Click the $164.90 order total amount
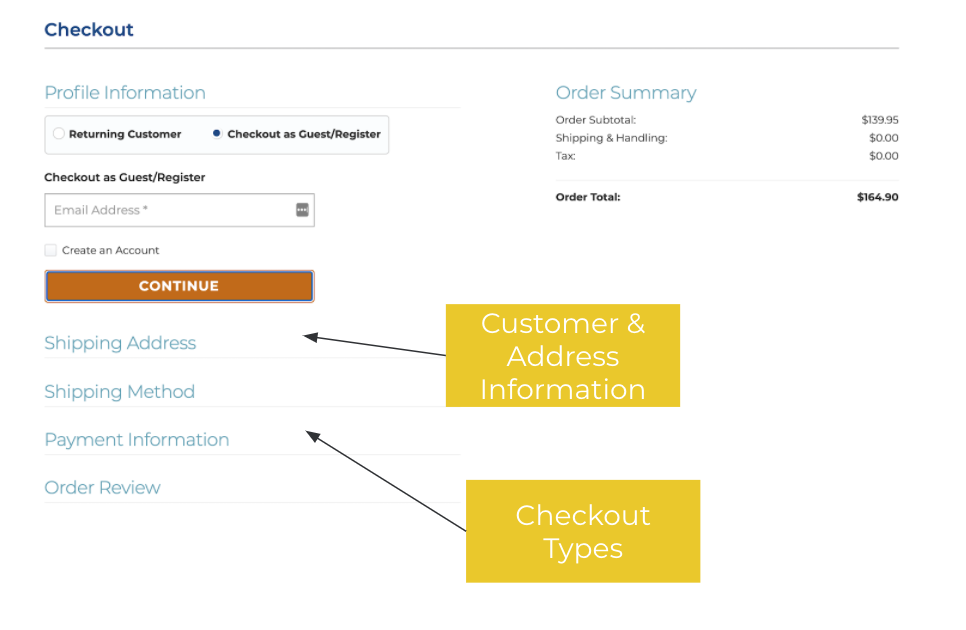Image resolution: width=966 pixels, height=630 pixels. coord(877,197)
